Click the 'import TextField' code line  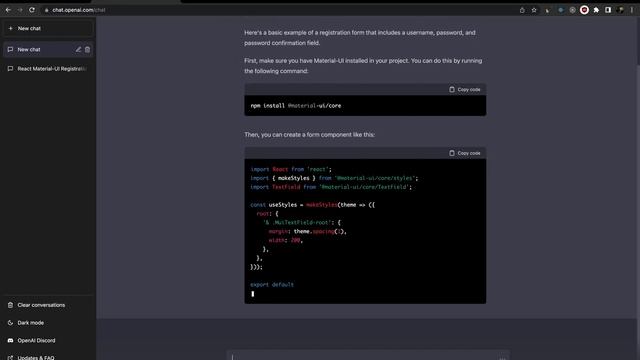pyautogui.click(x=331, y=187)
